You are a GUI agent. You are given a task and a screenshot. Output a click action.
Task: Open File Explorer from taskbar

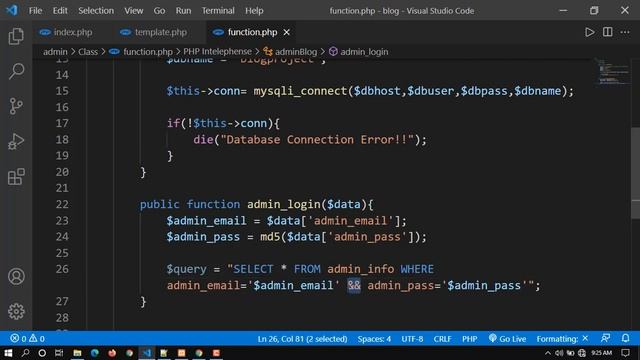77,353
